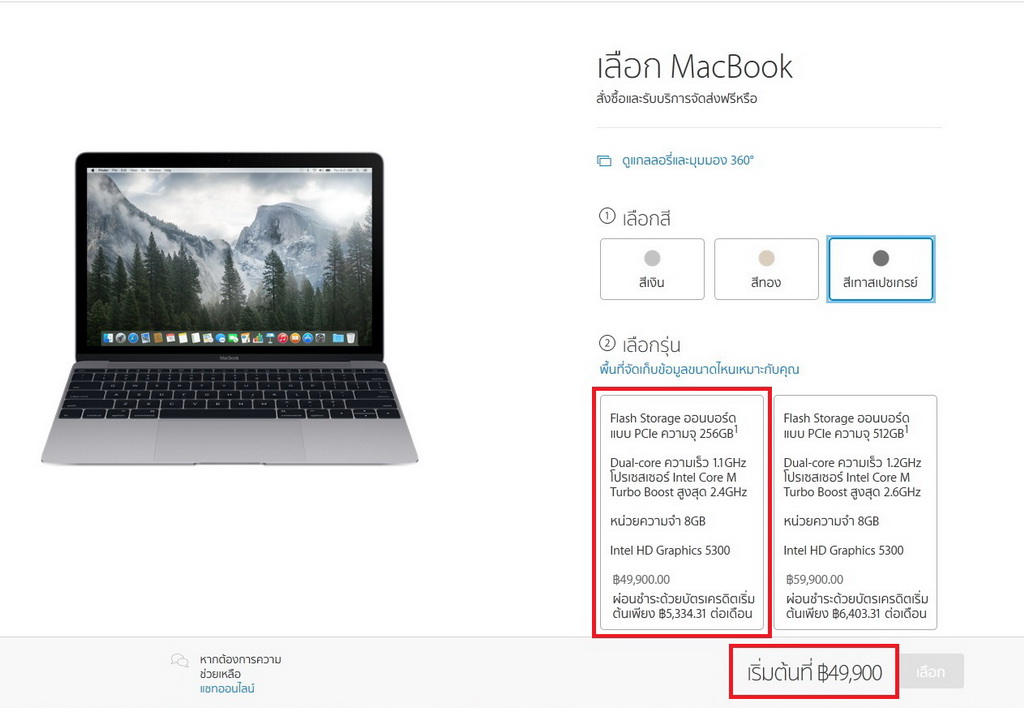Click the gold color dot

766,258
